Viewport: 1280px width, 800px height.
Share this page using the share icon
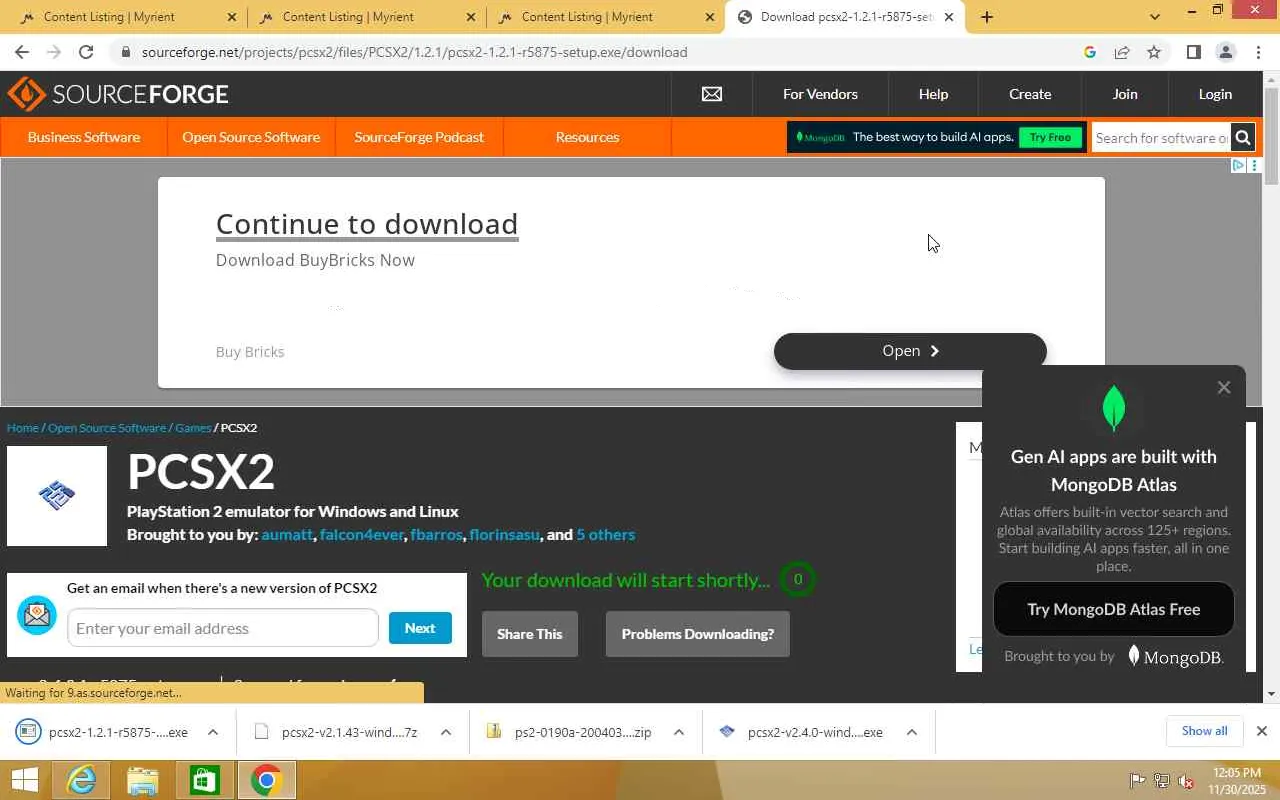[1122, 52]
